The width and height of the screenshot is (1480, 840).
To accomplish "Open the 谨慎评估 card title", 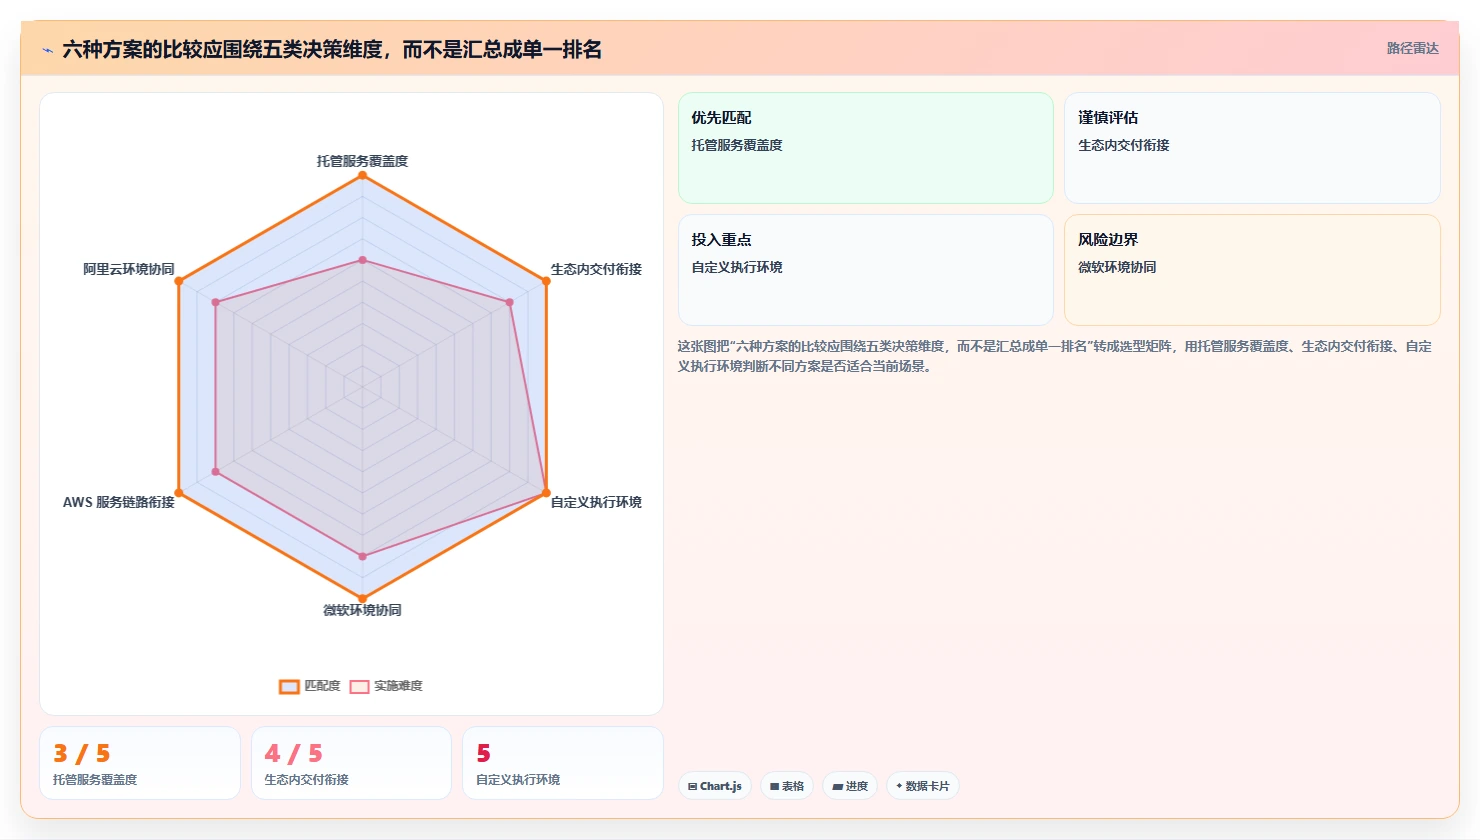I will (1108, 118).
